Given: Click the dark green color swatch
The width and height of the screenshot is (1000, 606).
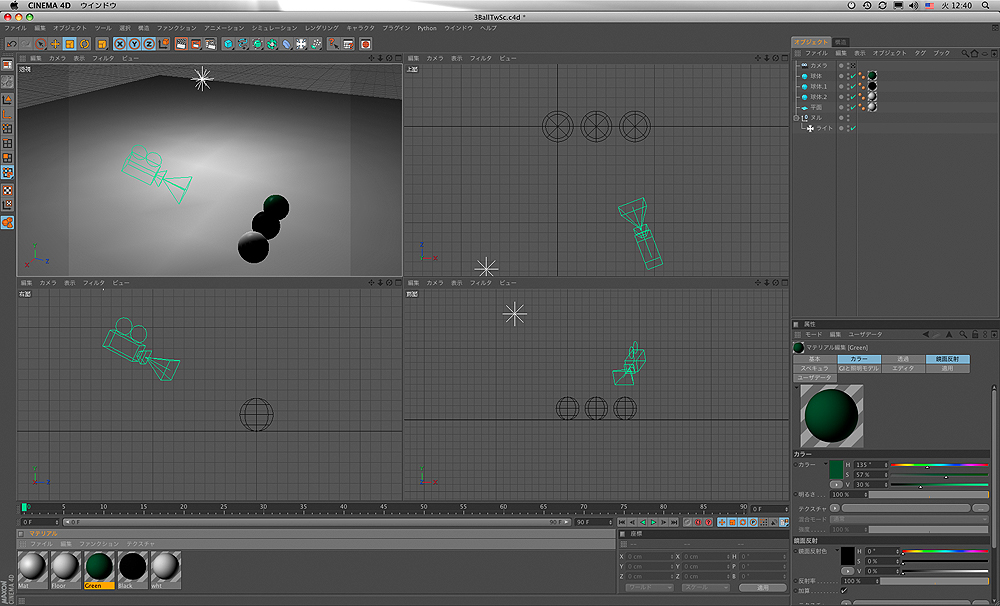Looking at the screenshot, I should tap(835, 467).
